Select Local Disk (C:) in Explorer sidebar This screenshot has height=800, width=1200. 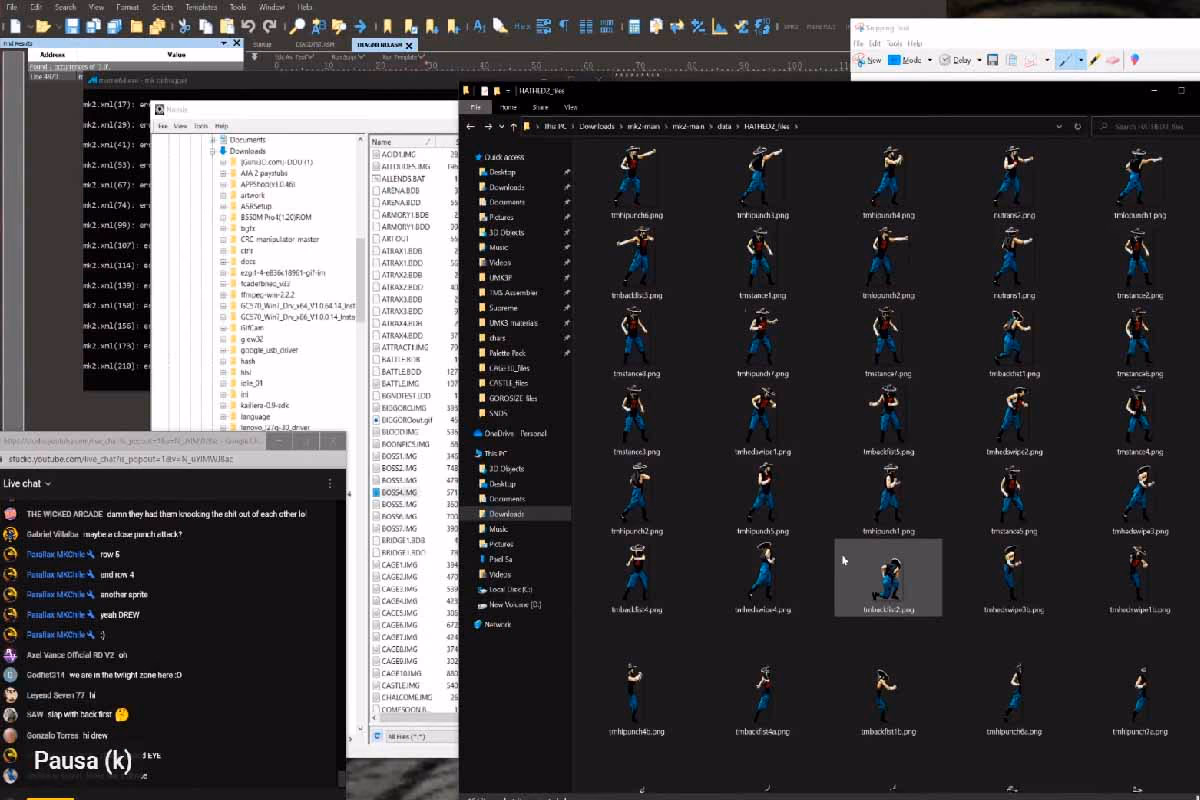[x=511, y=589]
